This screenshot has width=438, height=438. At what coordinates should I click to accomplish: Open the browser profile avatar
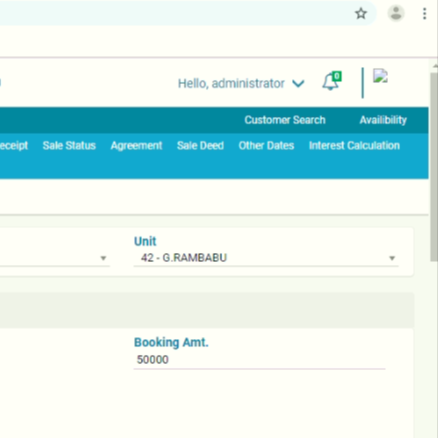[396, 14]
